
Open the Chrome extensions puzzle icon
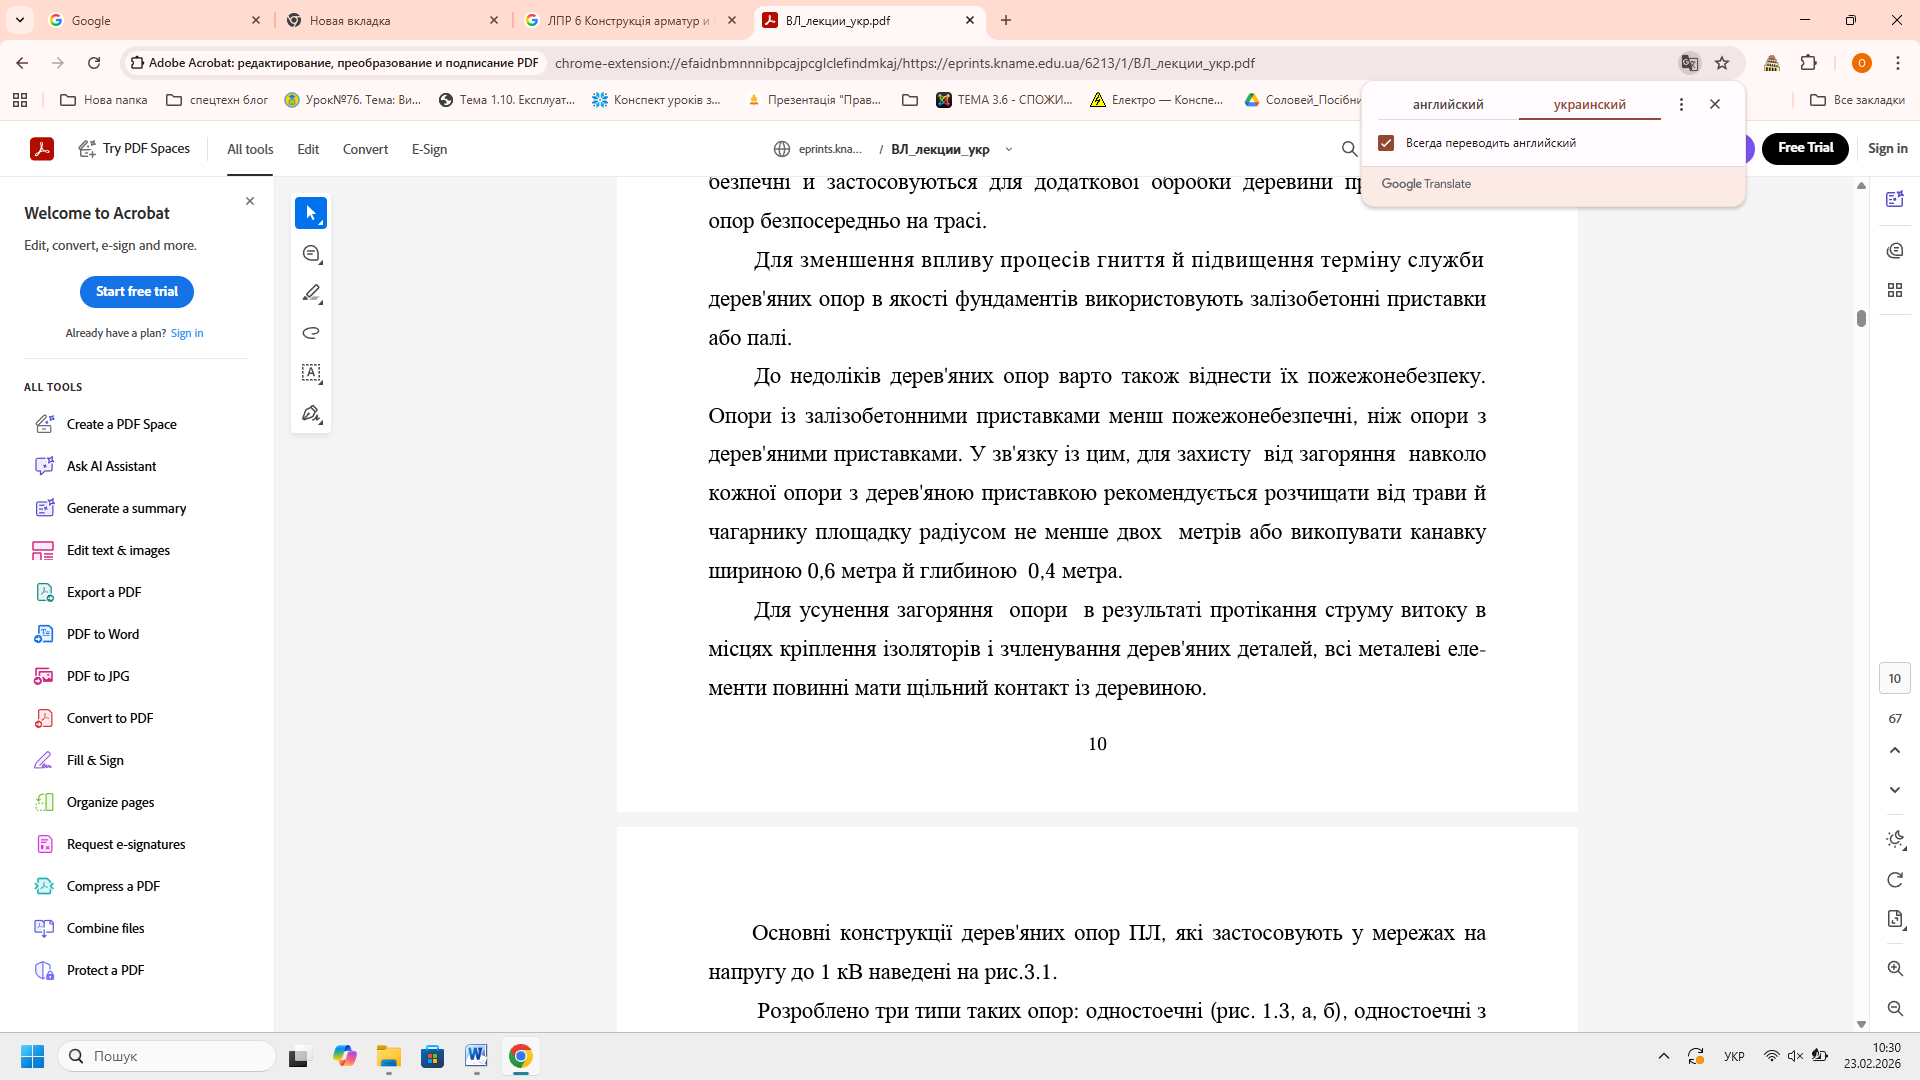(1809, 63)
